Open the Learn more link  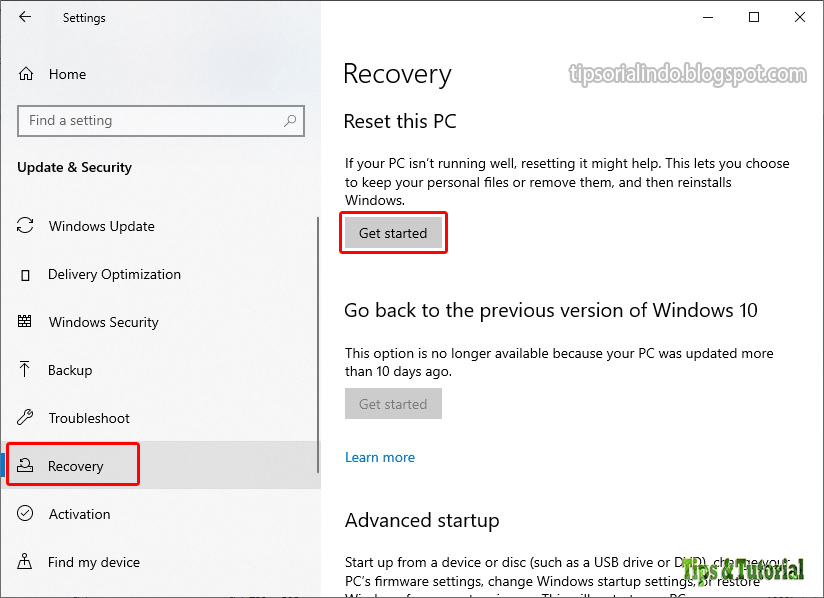[x=380, y=457]
